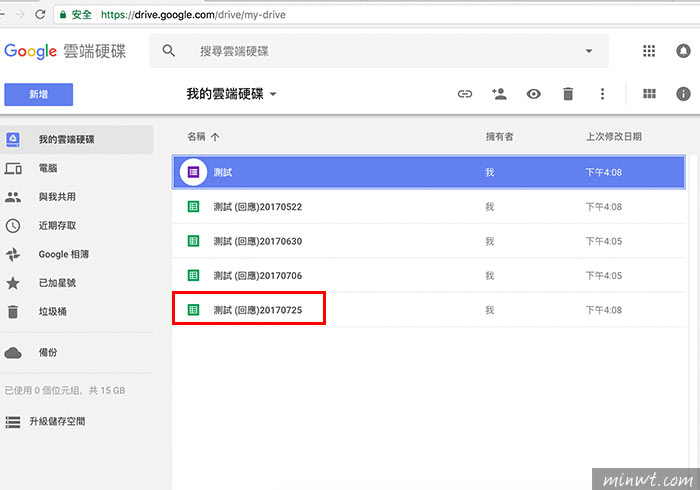Sort by 名稱 column header
The width and height of the screenshot is (700, 490).
click(x=196, y=137)
